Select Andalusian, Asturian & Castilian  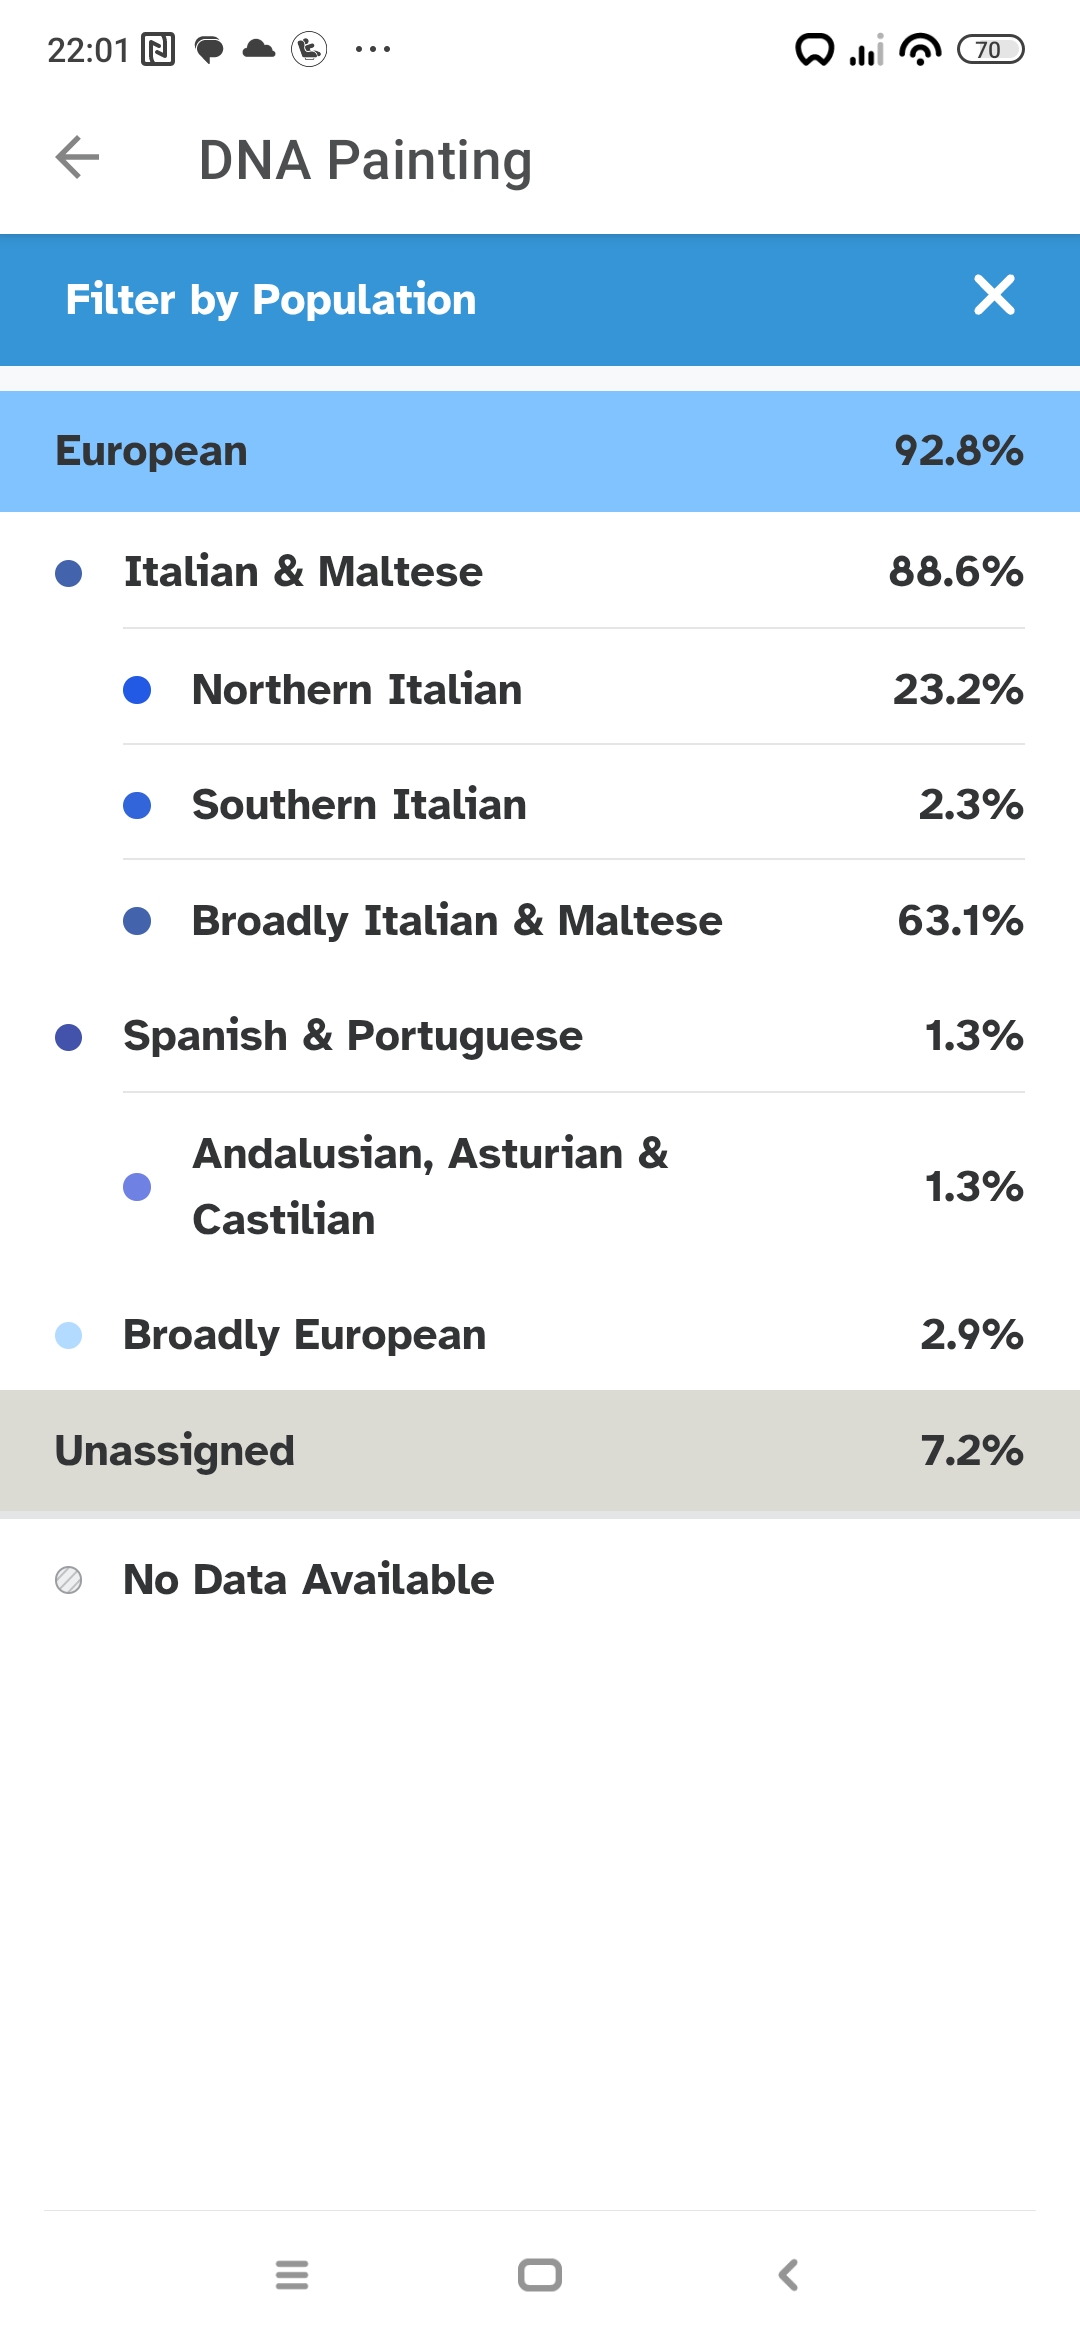(x=574, y=1186)
